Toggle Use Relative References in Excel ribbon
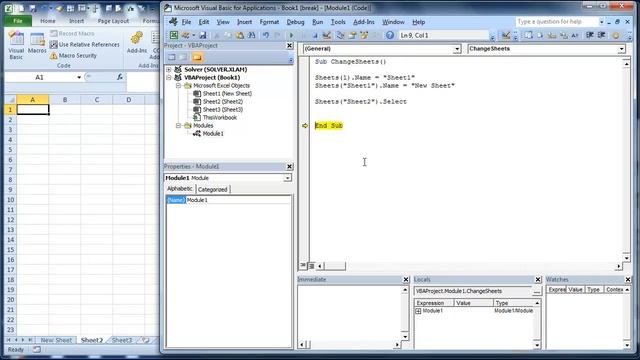The width and height of the screenshot is (640, 360). 84,44
